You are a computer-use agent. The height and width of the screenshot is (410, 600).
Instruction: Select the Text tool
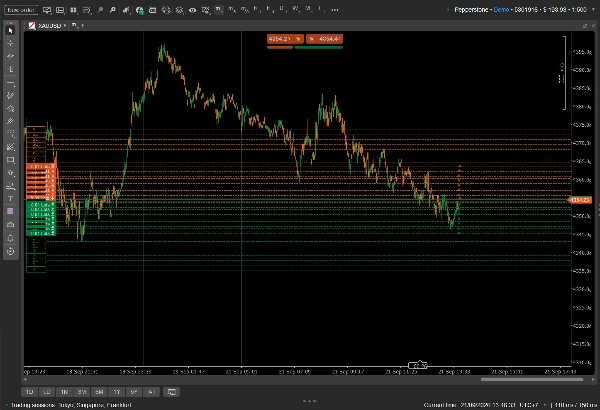coord(11,199)
